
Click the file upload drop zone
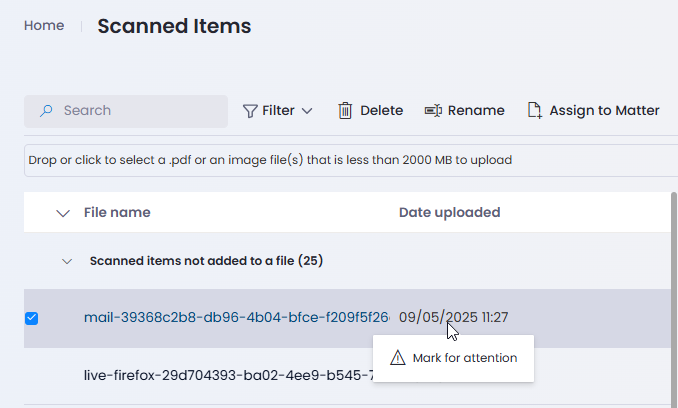(x=351, y=160)
